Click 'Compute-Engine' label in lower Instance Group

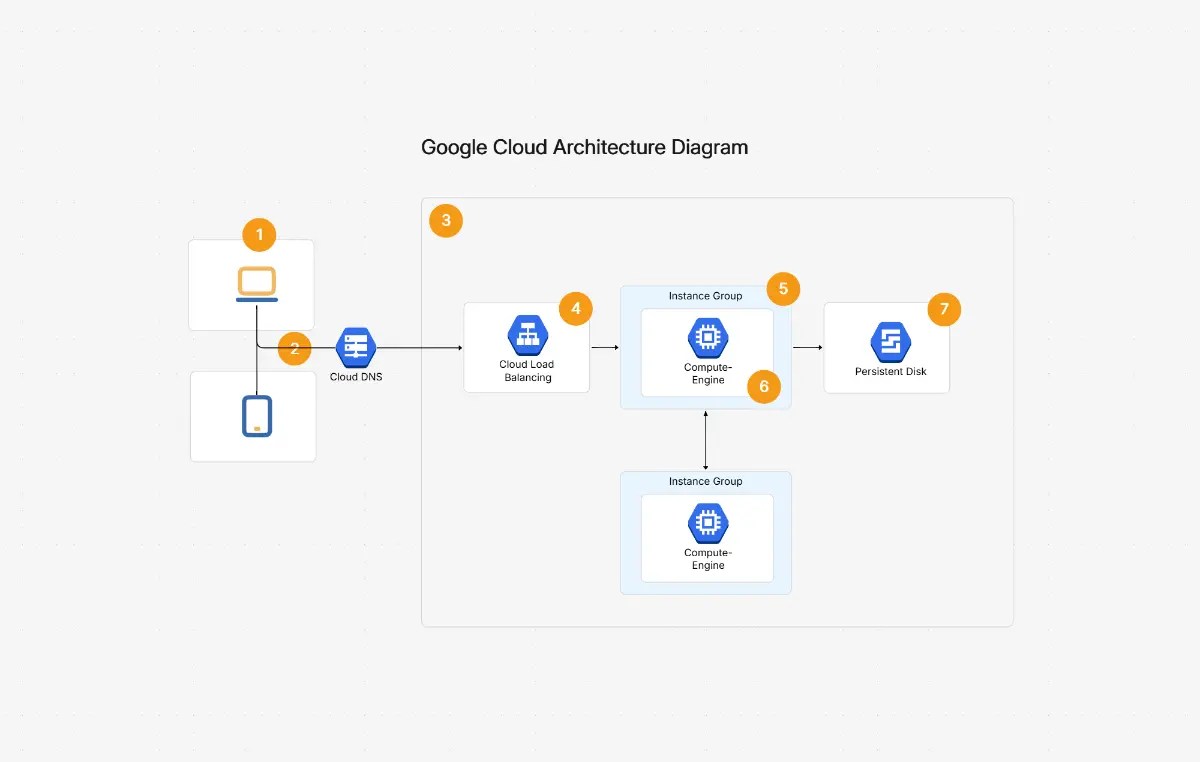tap(708, 559)
